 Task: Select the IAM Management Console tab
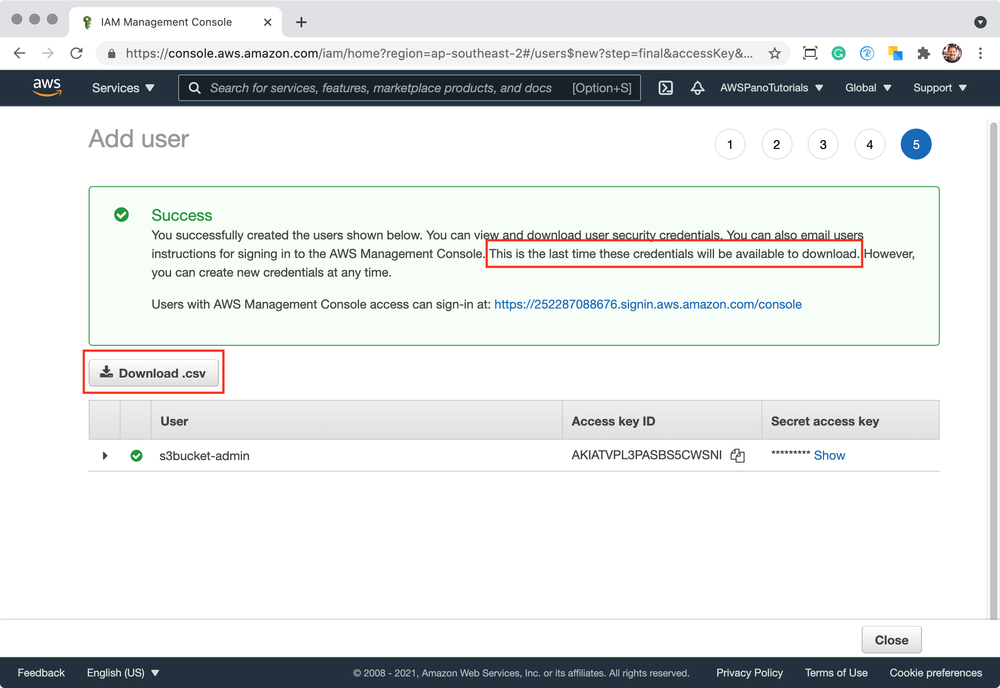coord(175,22)
